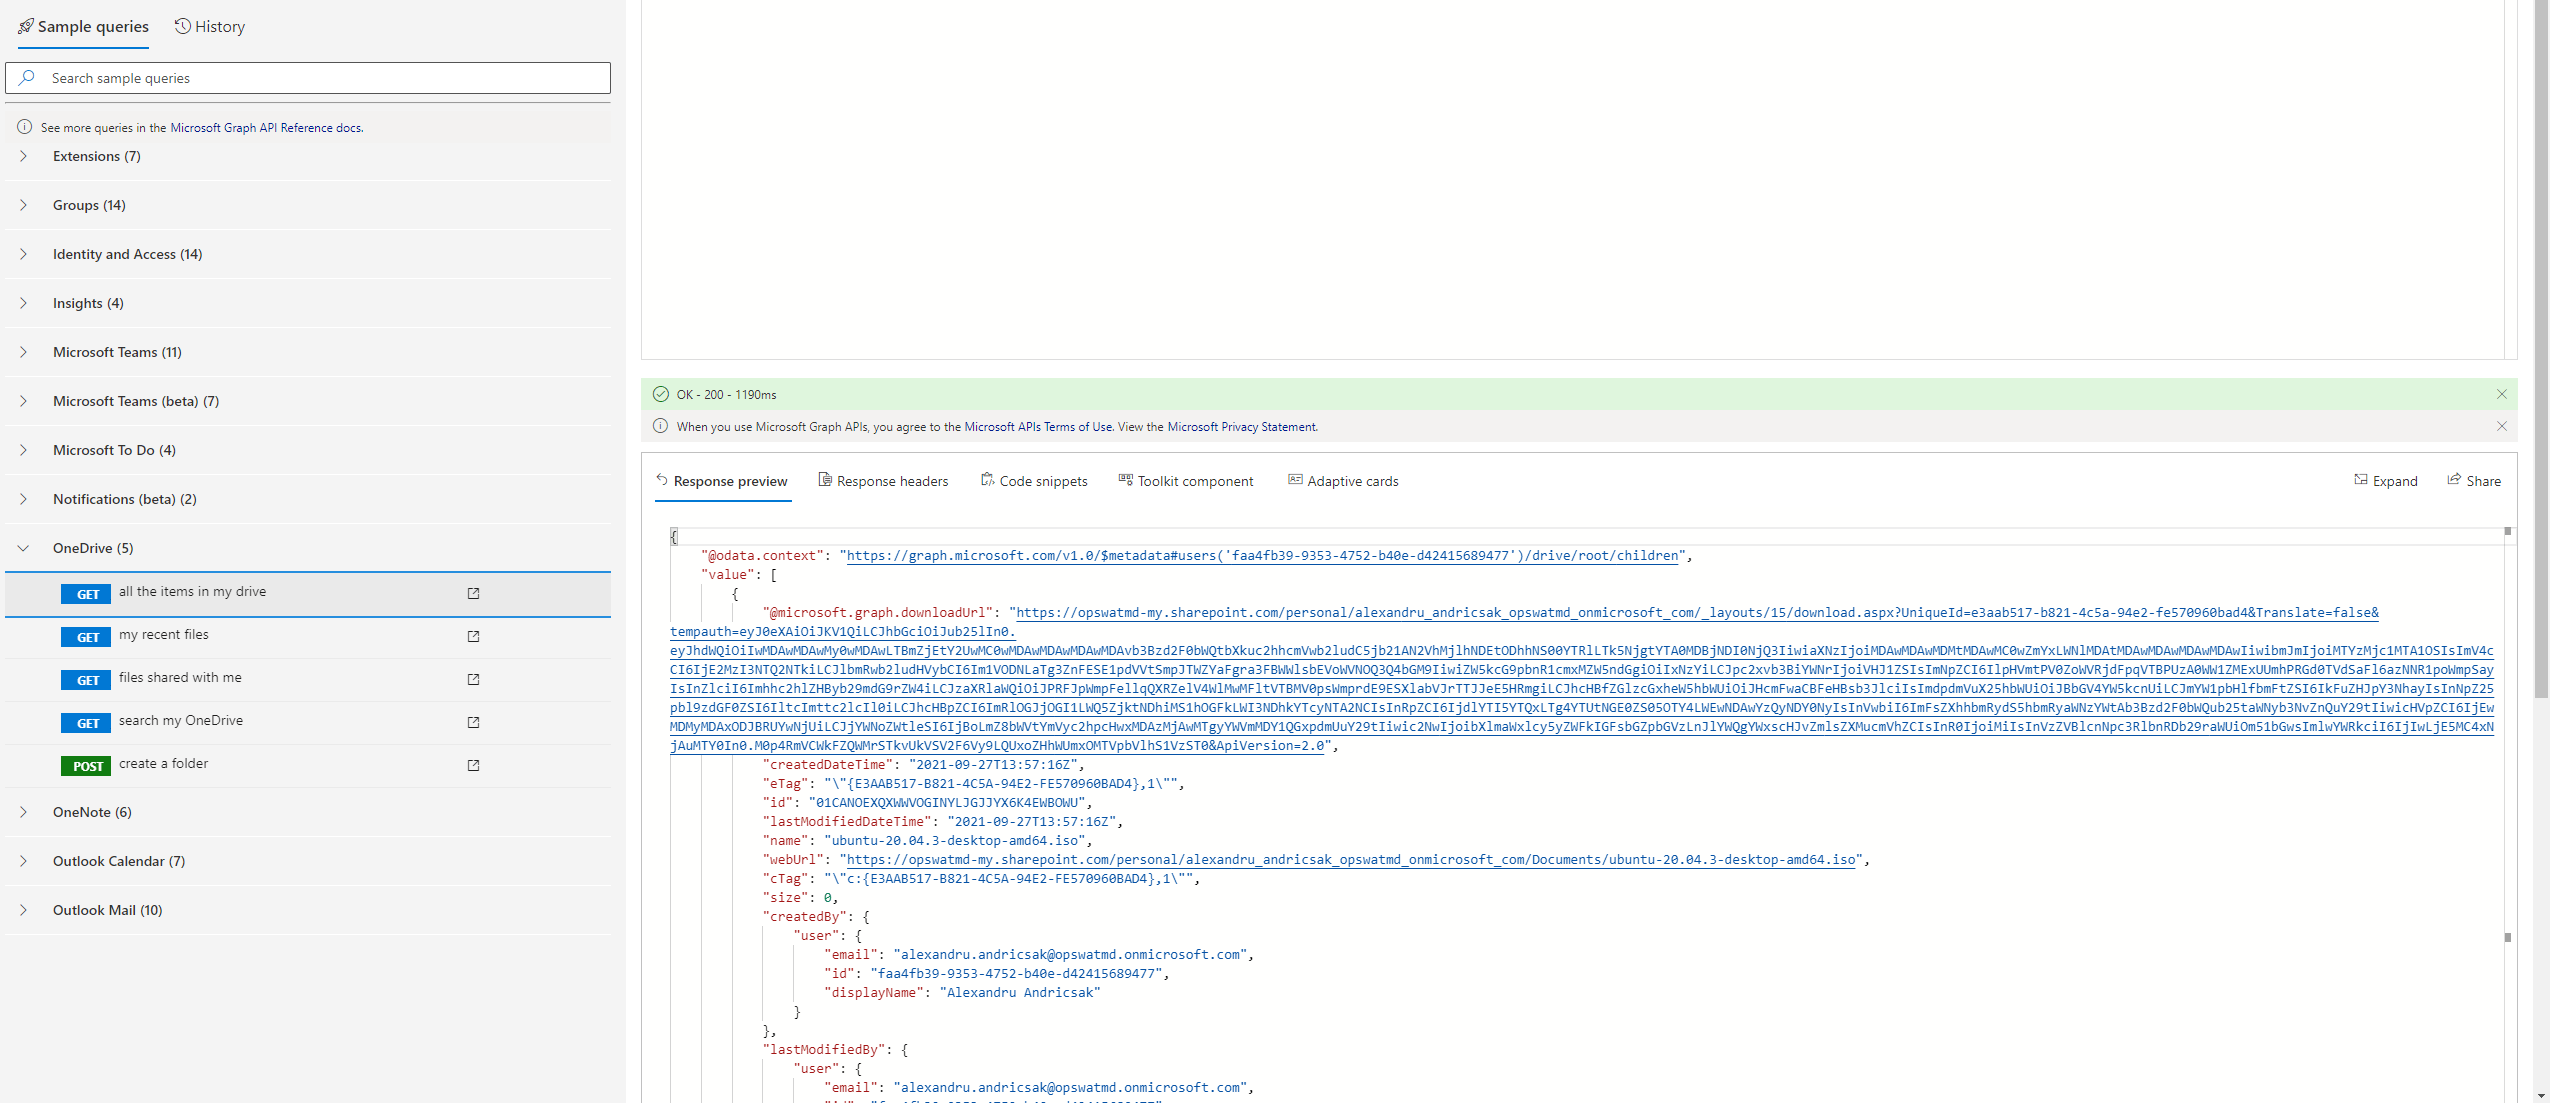2550x1103 pixels.
Task: Open the odata.context metadata URL link
Action: [1263, 556]
